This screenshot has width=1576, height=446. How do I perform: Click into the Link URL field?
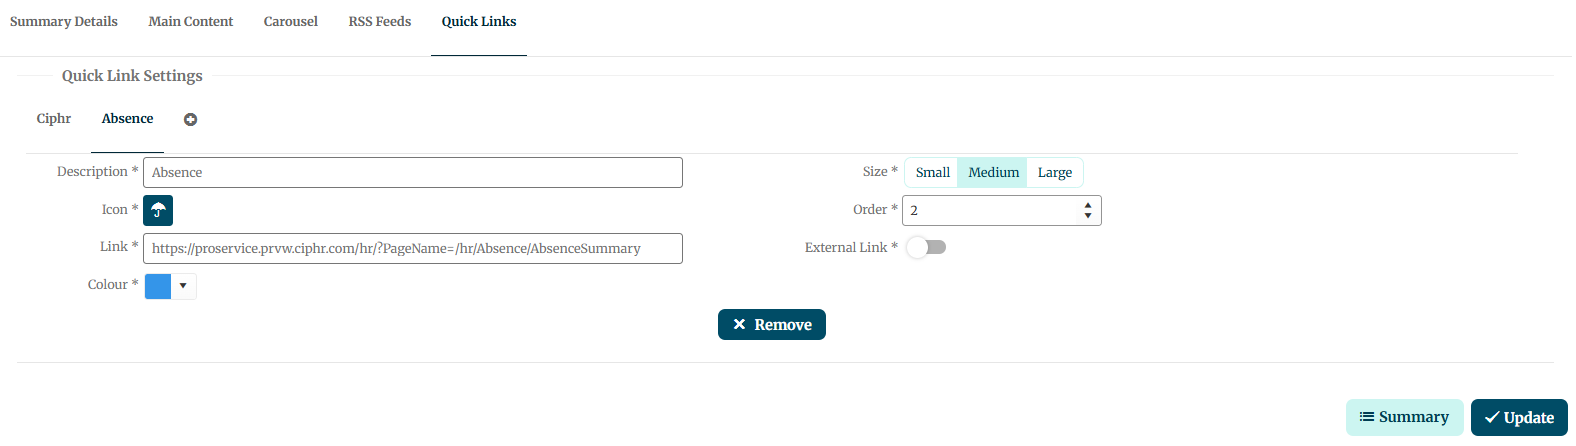point(413,248)
